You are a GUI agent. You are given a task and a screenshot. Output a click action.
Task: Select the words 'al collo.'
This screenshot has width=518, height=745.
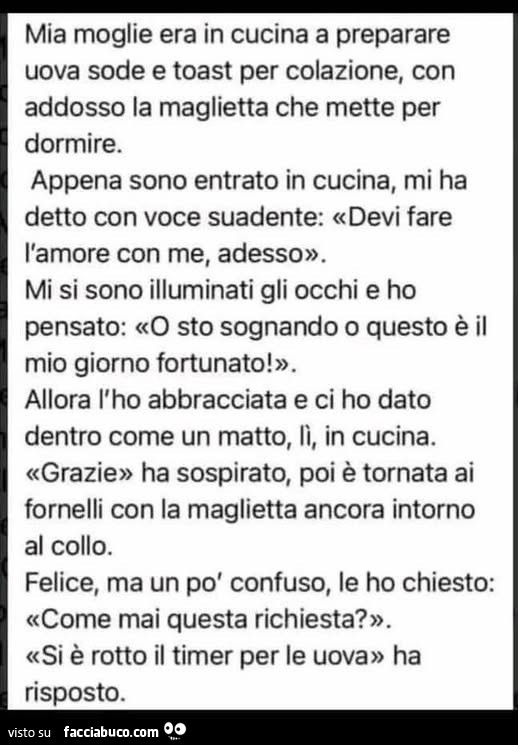(69, 546)
